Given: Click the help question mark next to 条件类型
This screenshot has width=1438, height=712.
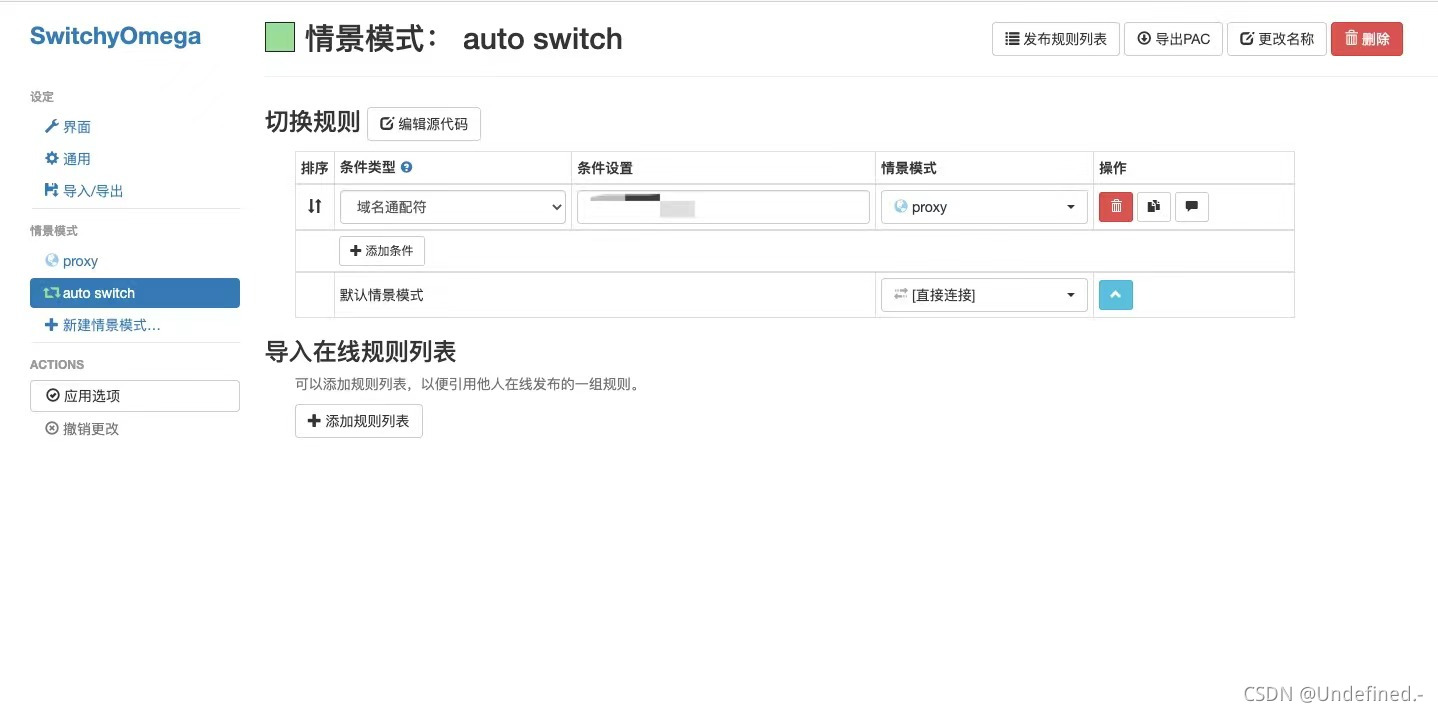Looking at the screenshot, I should (407, 168).
